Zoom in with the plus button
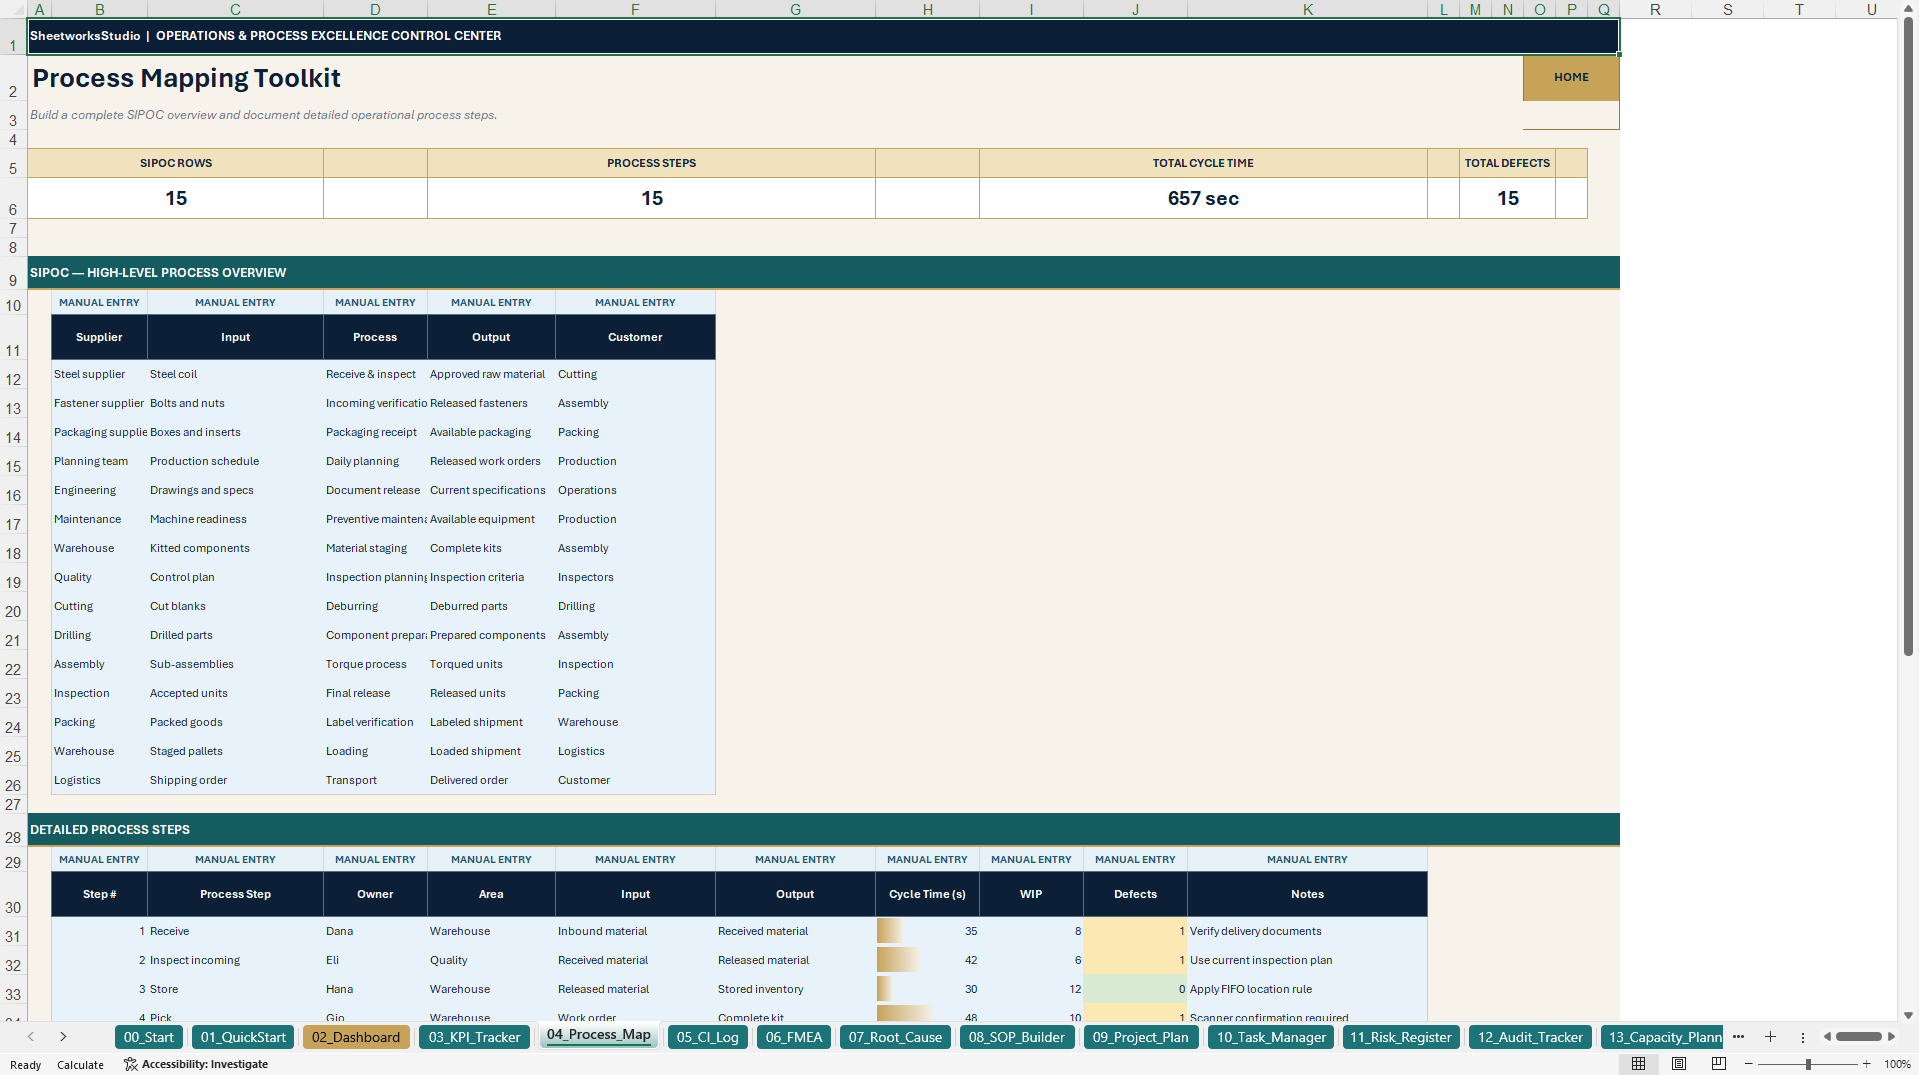This screenshot has width=1919, height=1075. [1867, 1064]
